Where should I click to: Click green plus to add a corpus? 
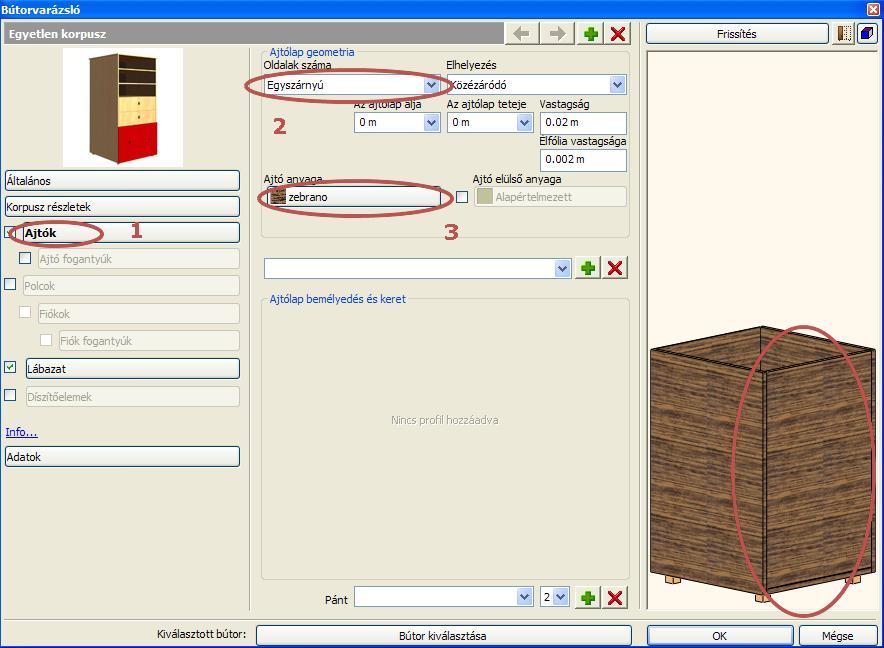coord(590,34)
